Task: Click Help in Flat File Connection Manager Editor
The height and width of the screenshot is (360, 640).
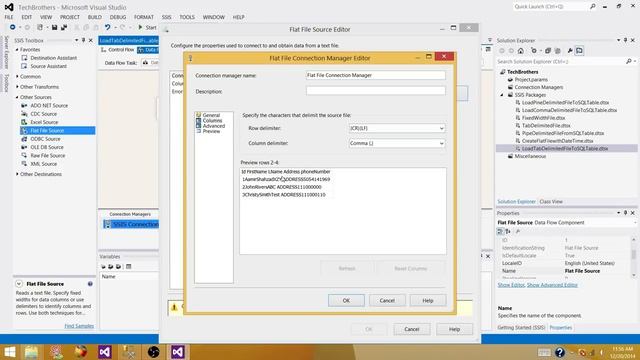Action: 428,300
